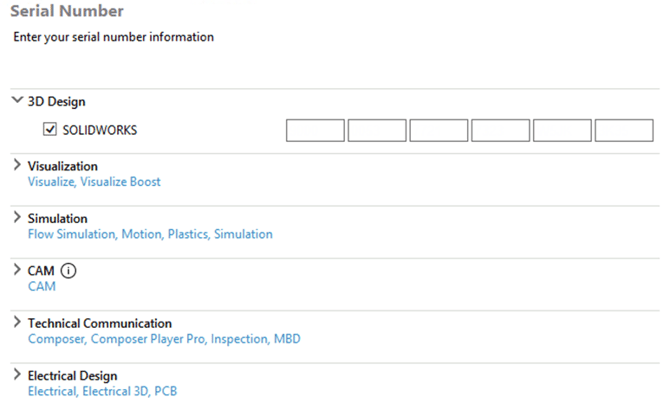Click the fifth serial number field

pyautogui.click(x=563, y=130)
